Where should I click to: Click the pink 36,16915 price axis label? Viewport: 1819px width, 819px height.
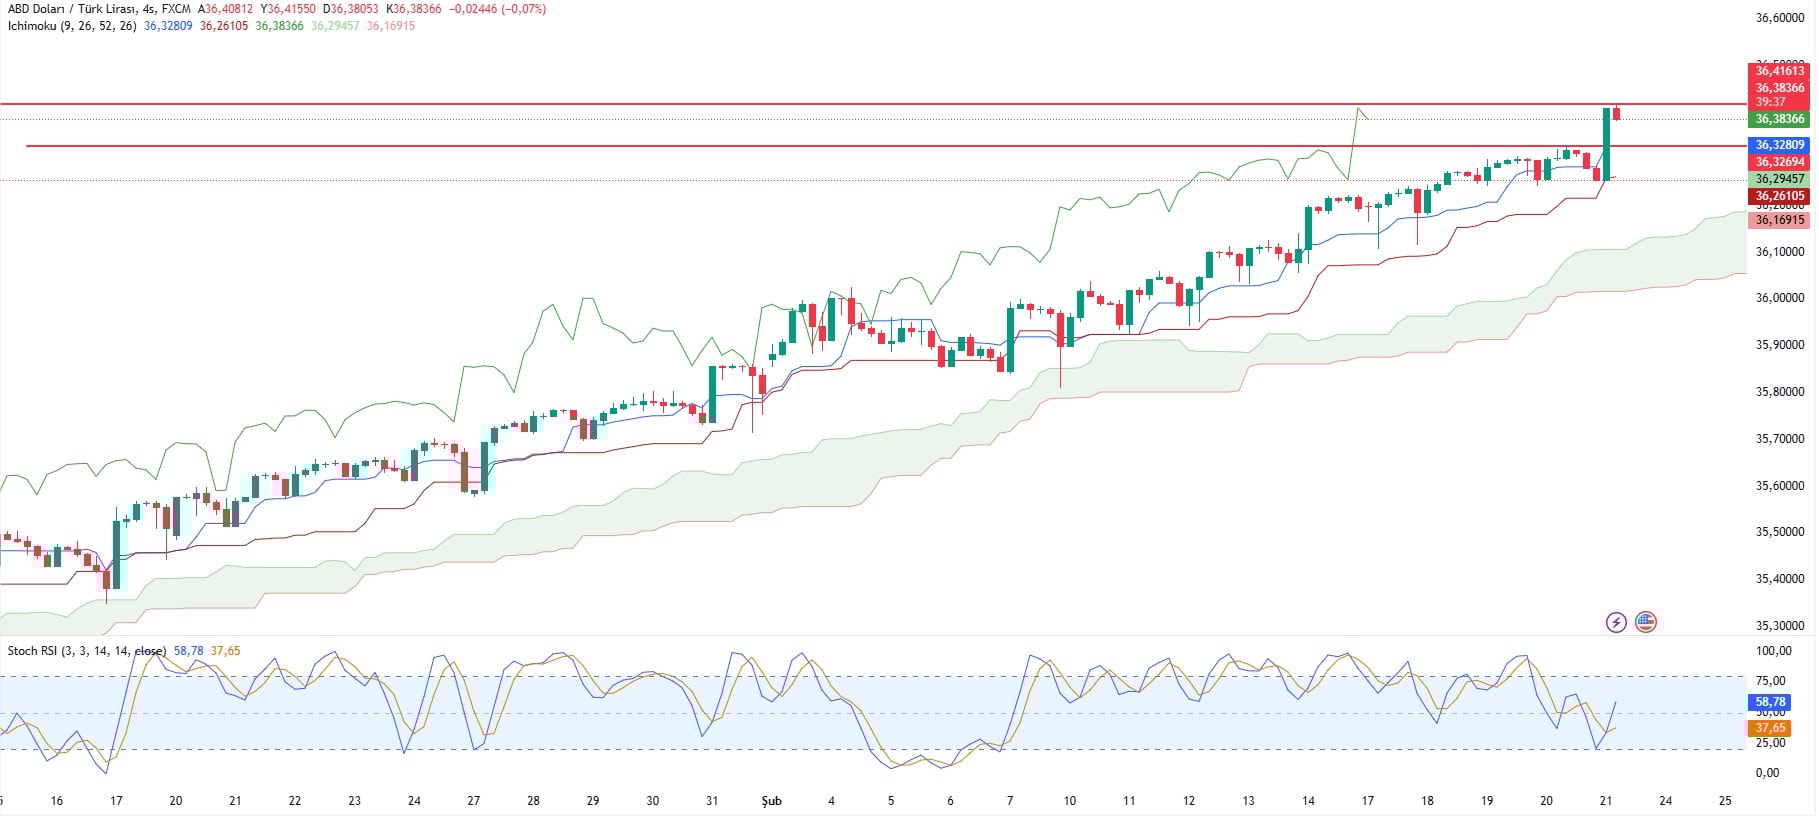[x=1780, y=220]
